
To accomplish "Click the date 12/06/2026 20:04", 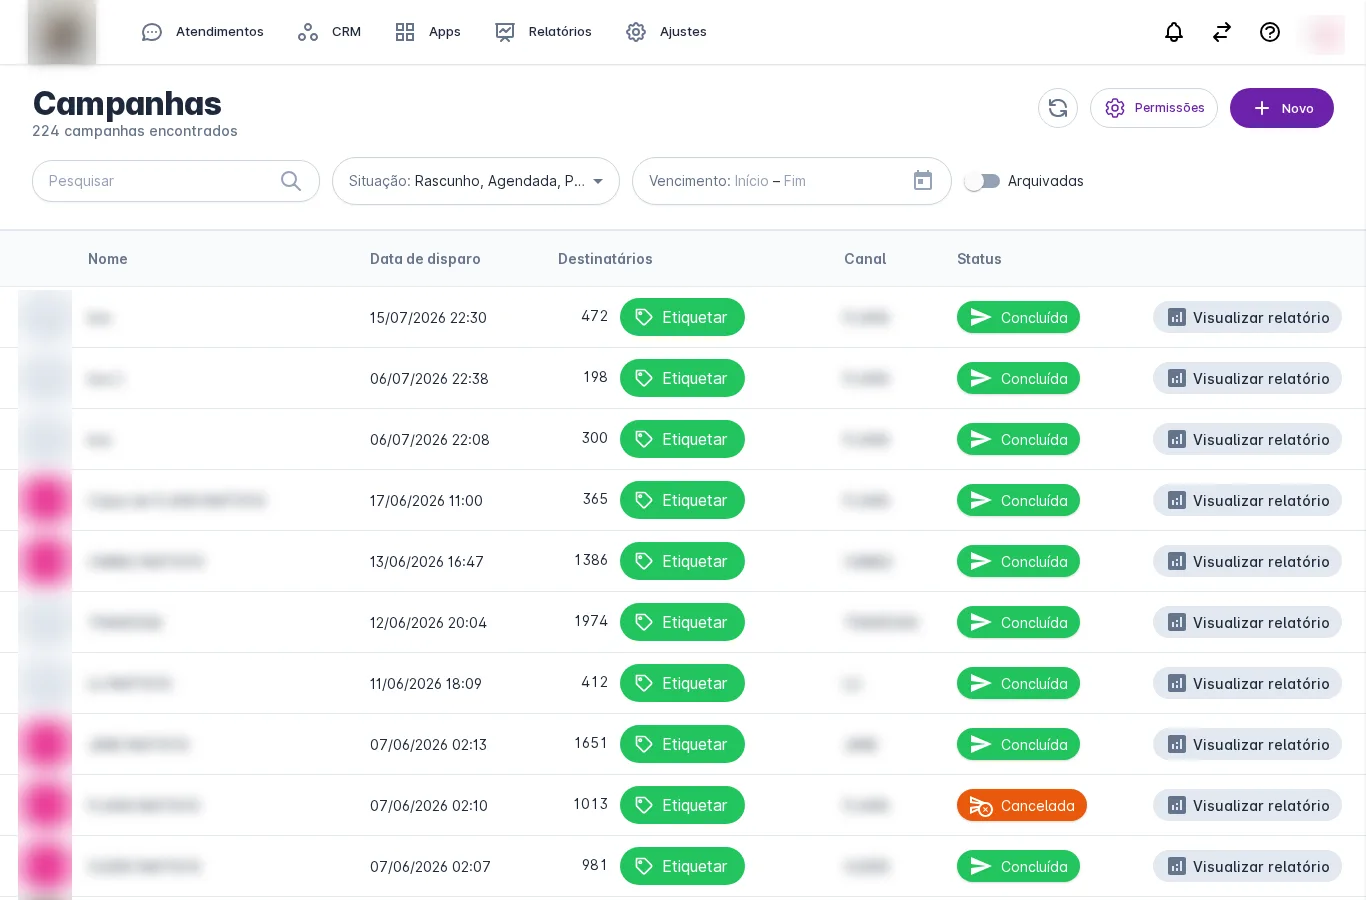I will coord(428,623).
